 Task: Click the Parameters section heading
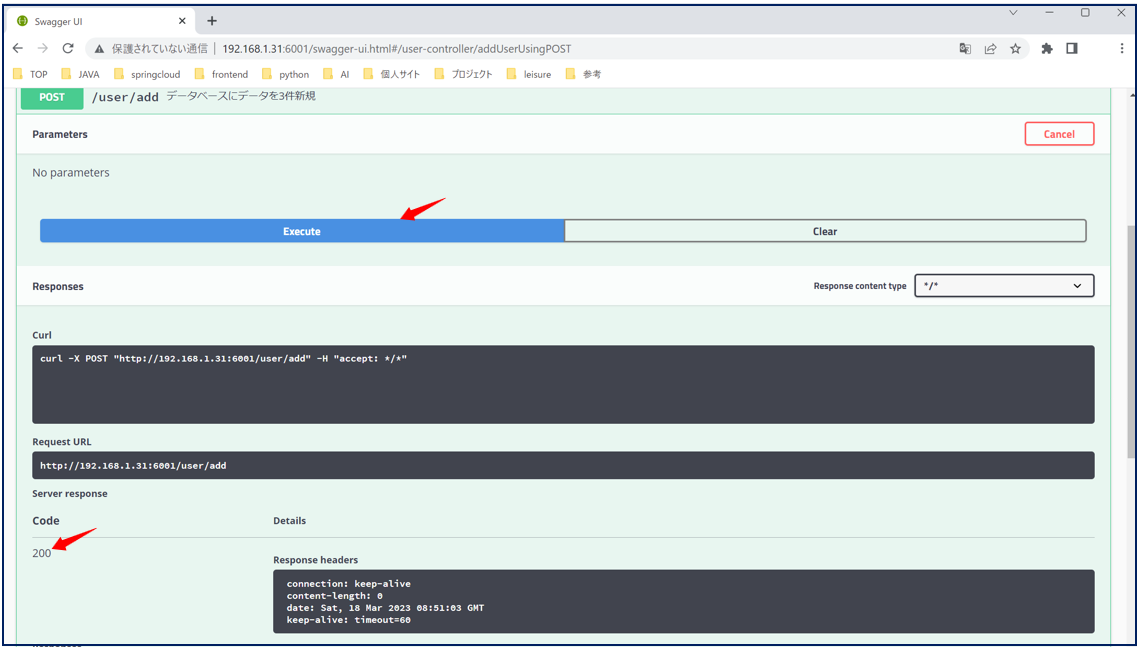coord(60,134)
